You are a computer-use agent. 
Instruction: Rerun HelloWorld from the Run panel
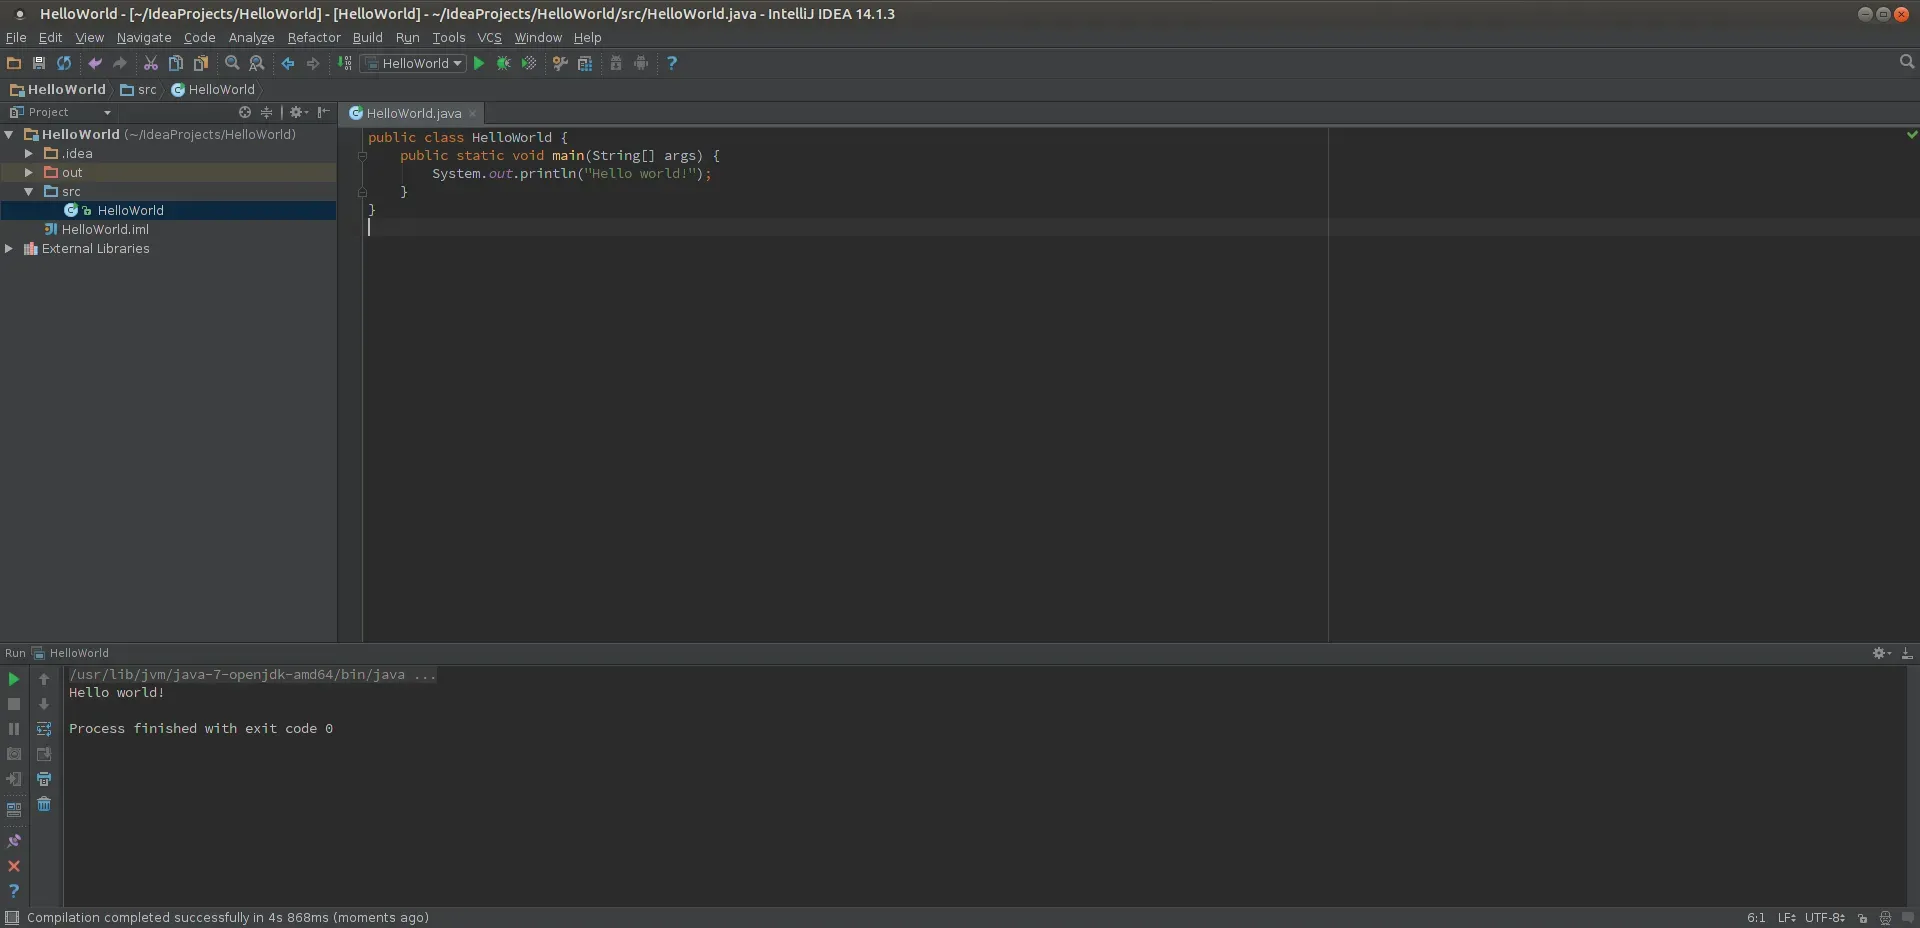(14, 679)
